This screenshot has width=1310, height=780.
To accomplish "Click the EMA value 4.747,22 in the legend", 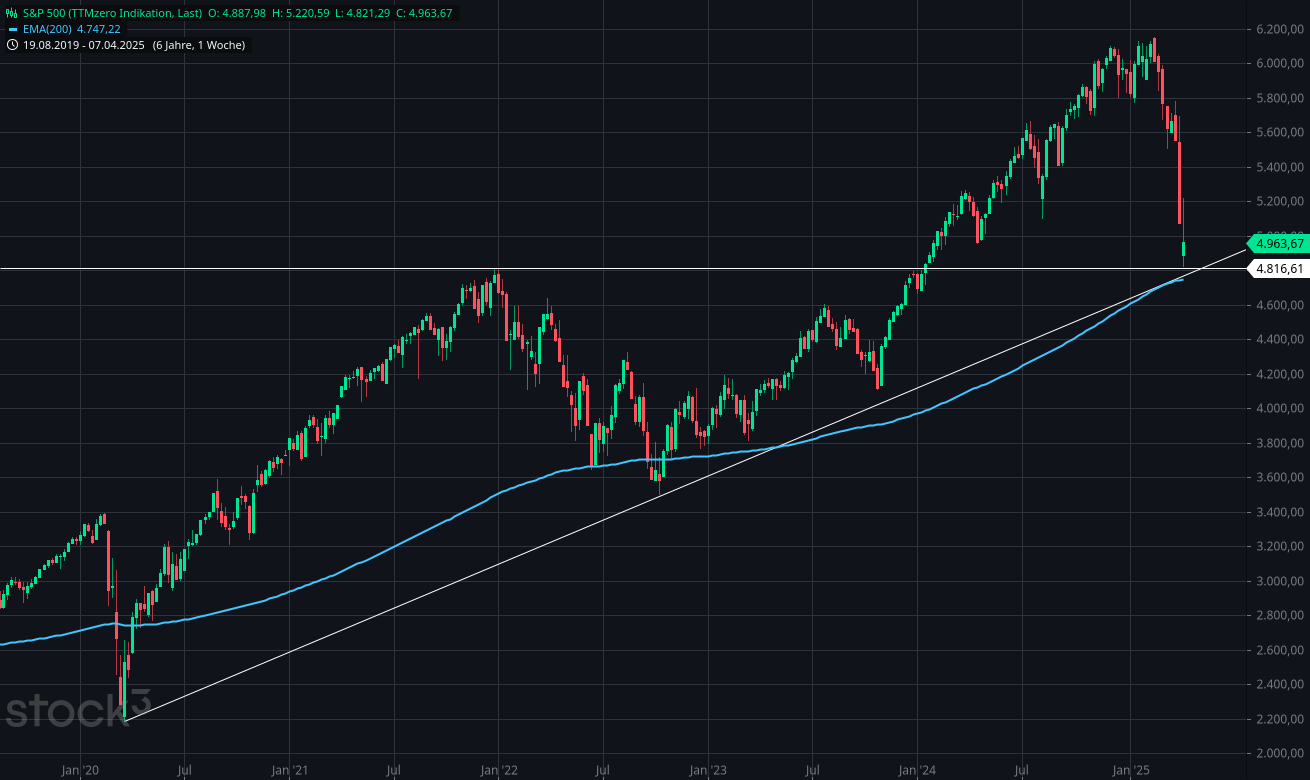I will coord(98,29).
